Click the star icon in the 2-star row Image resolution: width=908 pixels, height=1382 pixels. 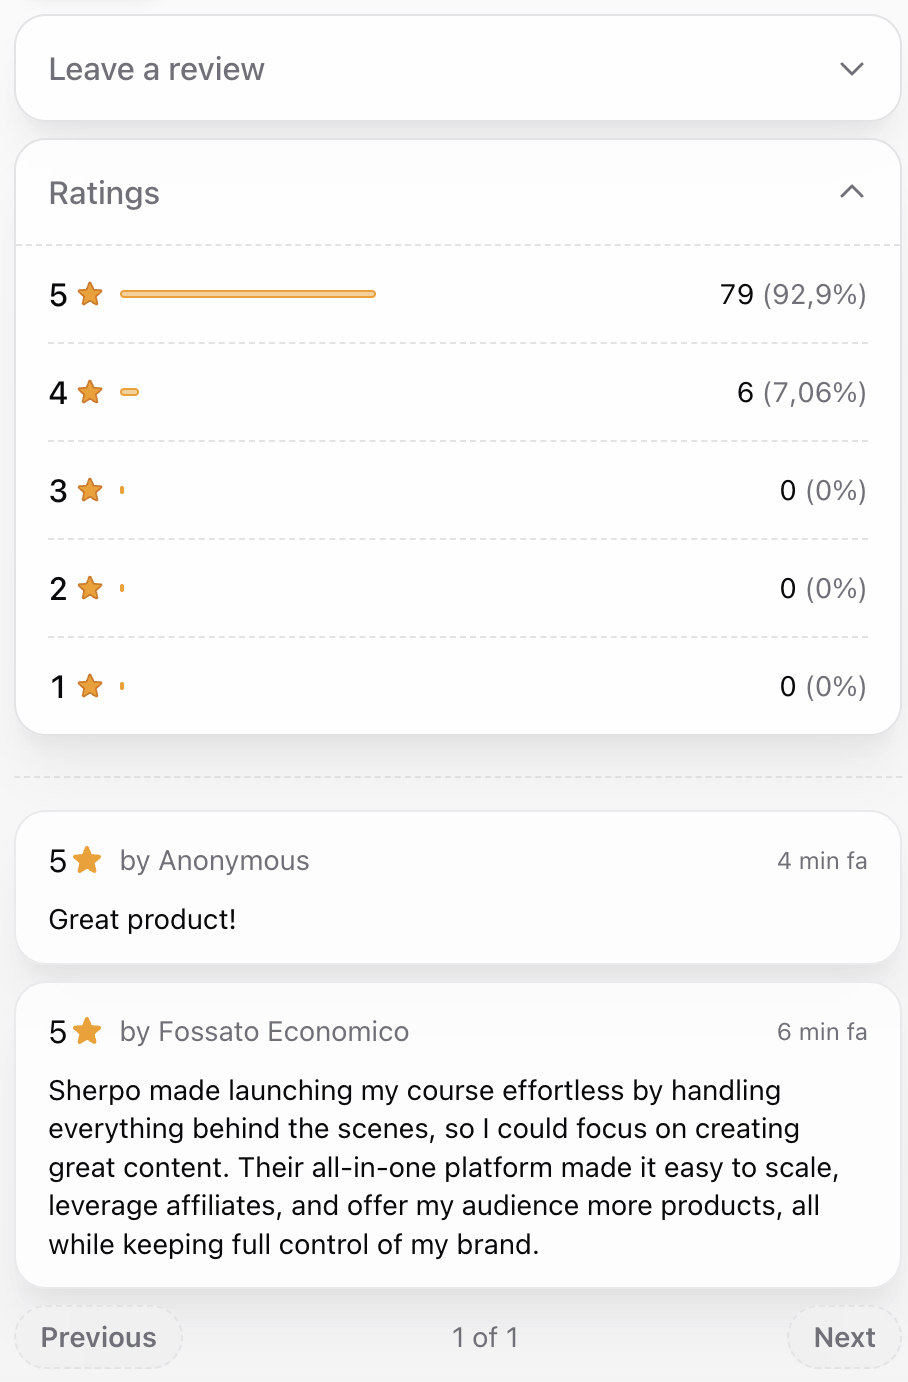[90, 588]
